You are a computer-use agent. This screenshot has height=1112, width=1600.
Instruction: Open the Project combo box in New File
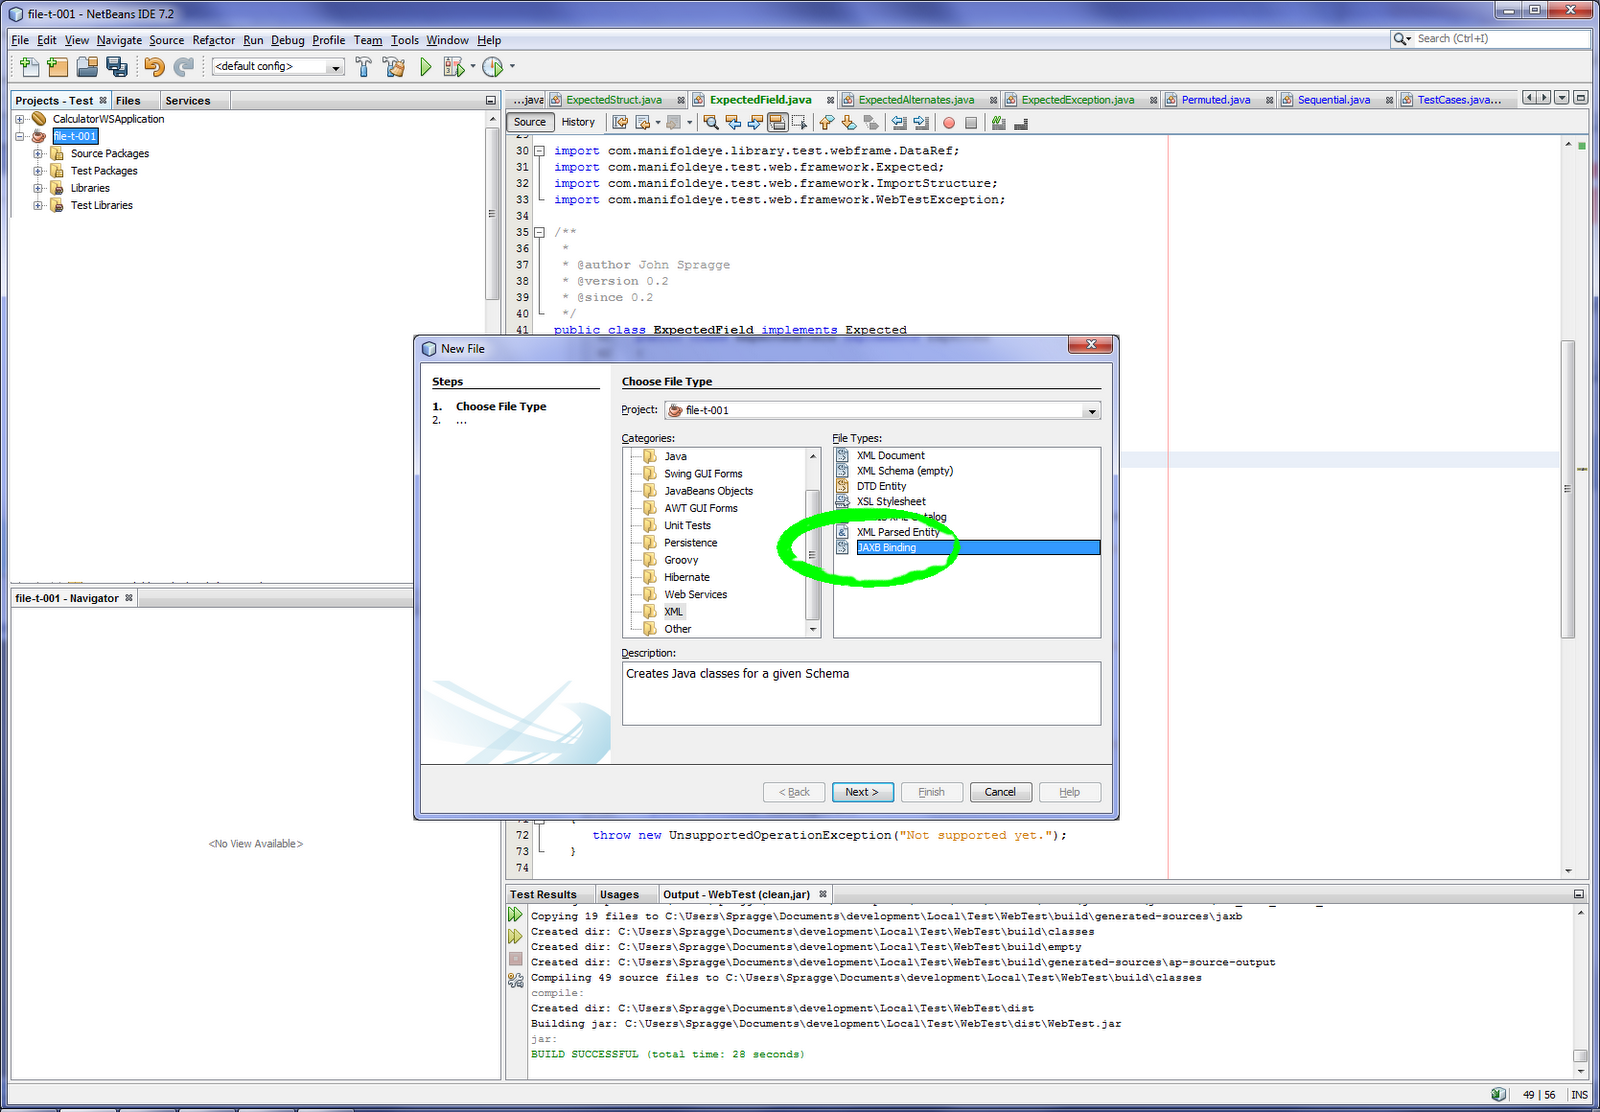pos(882,411)
